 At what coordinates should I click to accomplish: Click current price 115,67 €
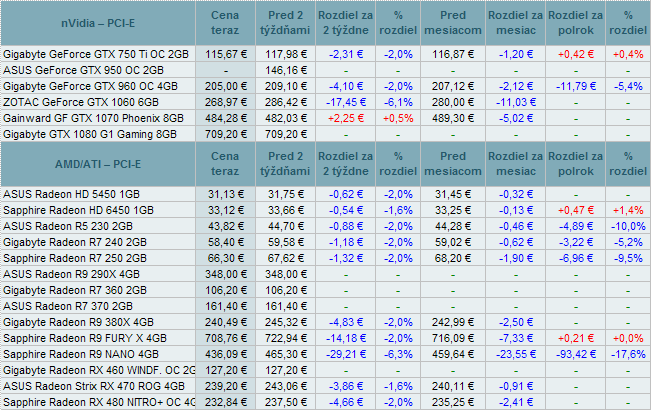tap(225, 54)
